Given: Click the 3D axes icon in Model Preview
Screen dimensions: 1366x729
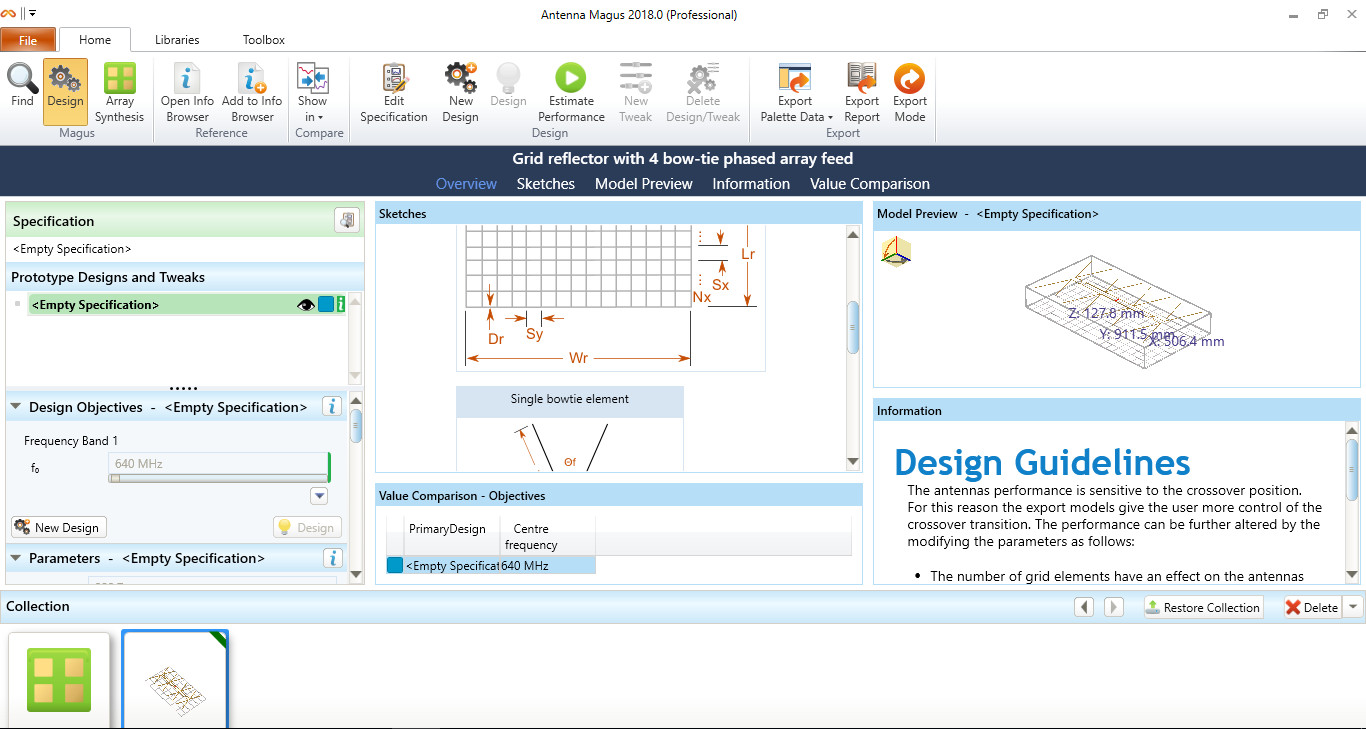Looking at the screenshot, I should [896, 251].
